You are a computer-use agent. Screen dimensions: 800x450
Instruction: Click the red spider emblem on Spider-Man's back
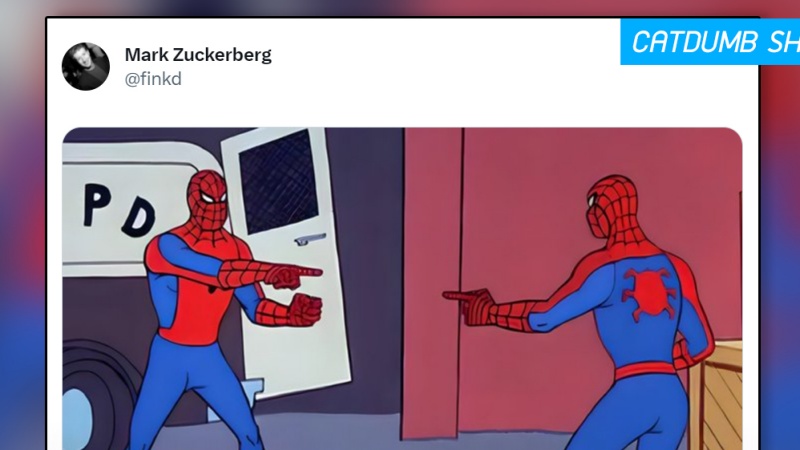pos(648,293)
